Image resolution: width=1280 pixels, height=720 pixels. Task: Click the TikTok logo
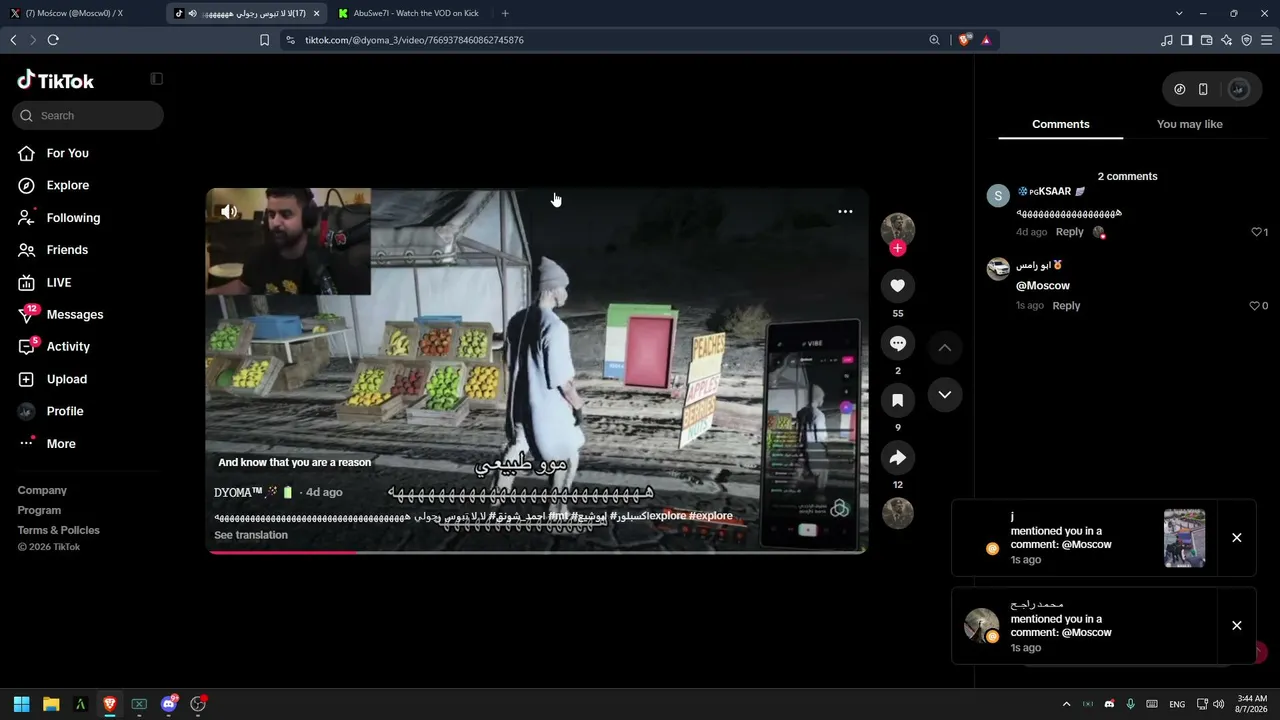[x=56, y=81]
